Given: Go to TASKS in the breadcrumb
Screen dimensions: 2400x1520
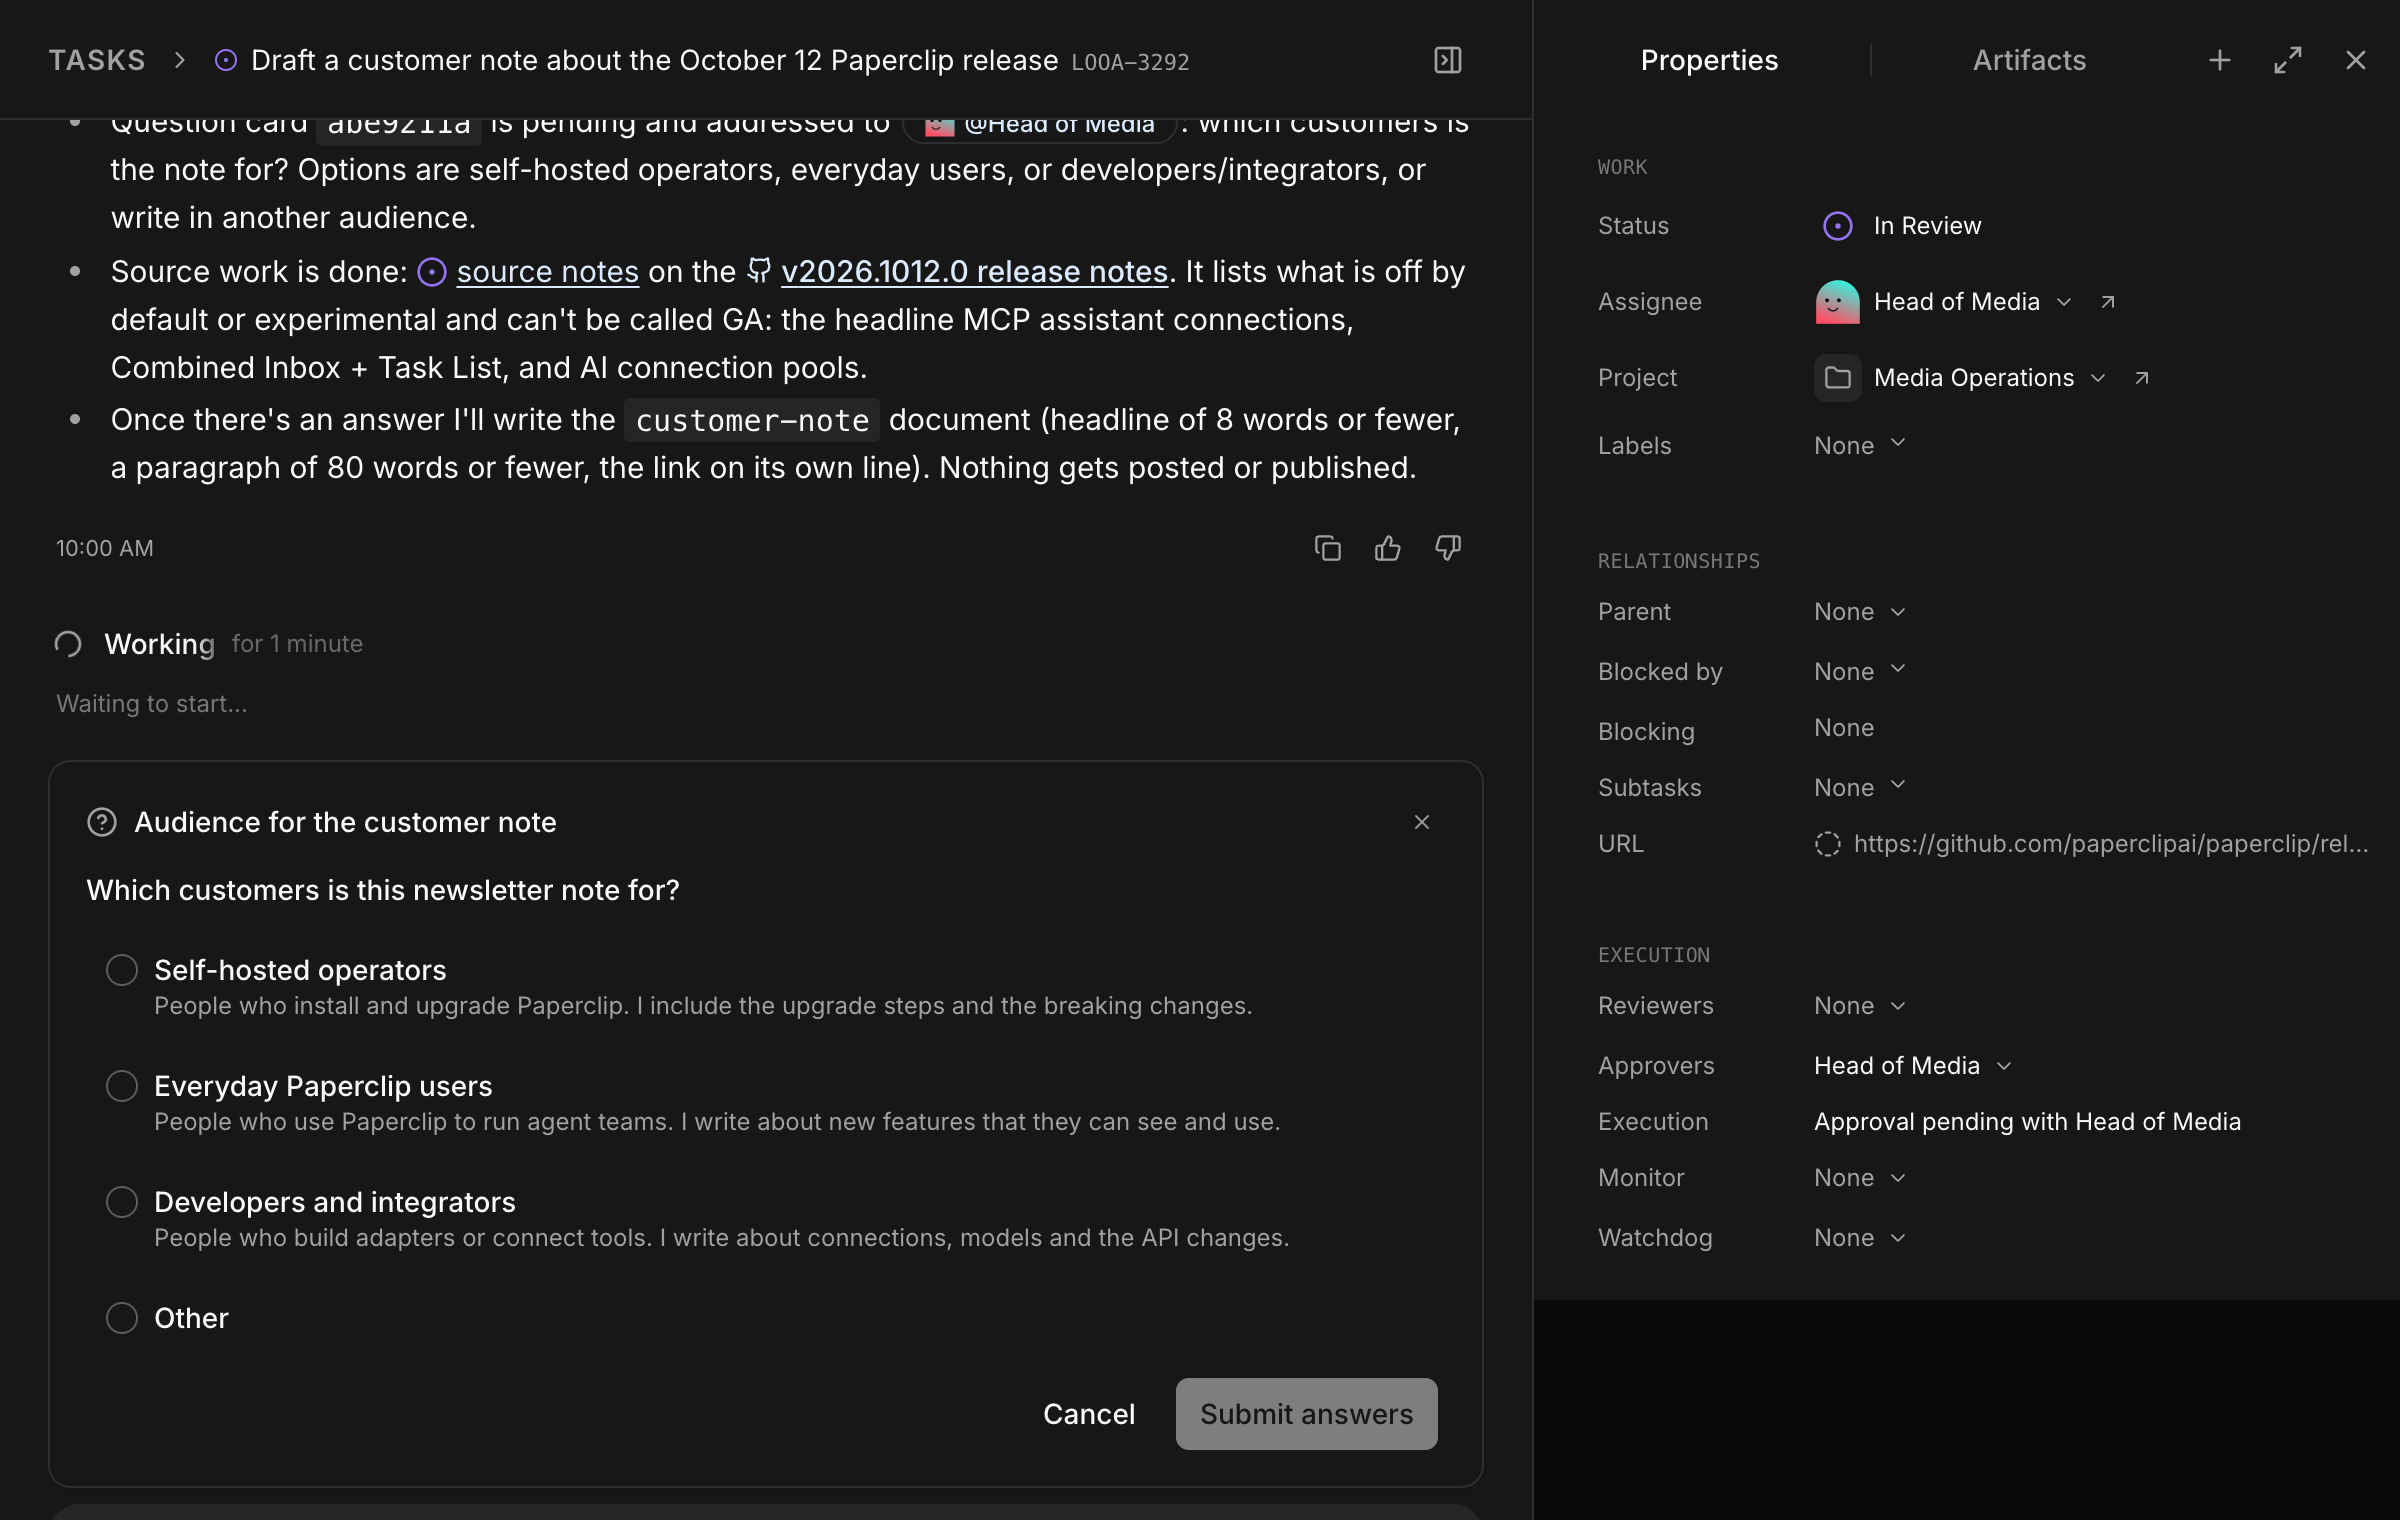Looking at the screenshot, I should click(x=97, y=60).
